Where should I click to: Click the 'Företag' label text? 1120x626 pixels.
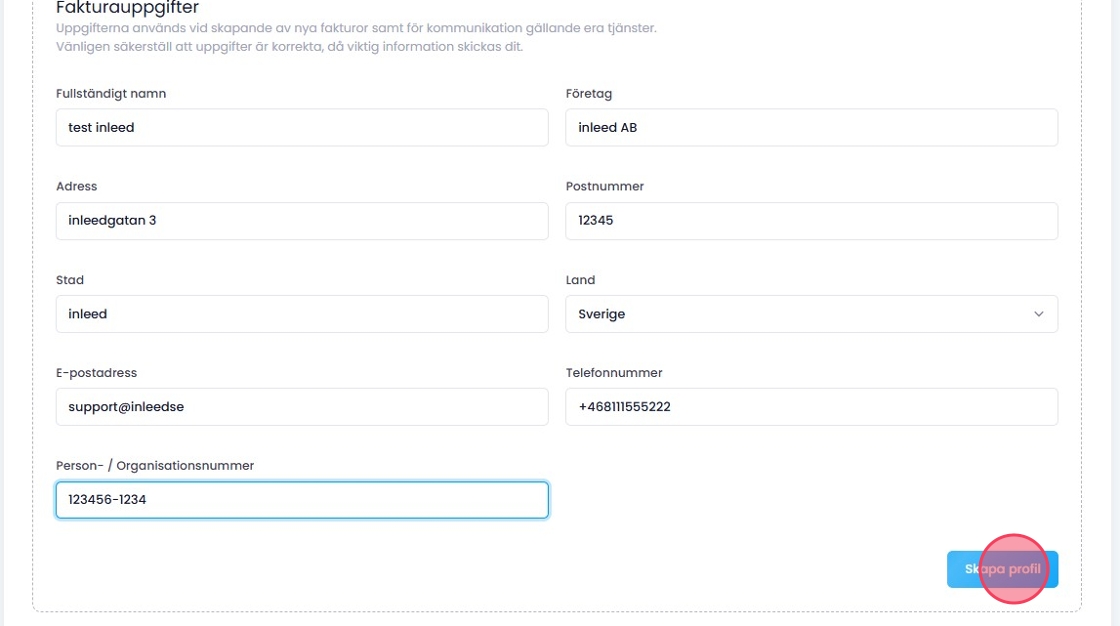pos(589,94)
